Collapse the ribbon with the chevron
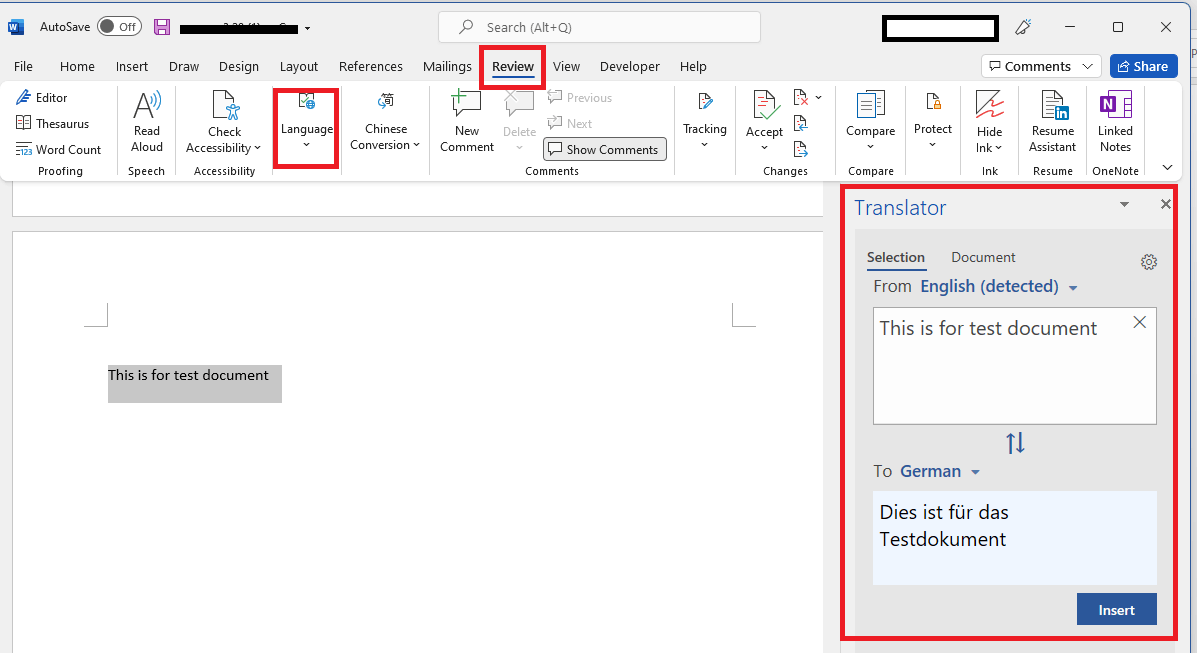The image size is (1197, 653). (1166, 167)
